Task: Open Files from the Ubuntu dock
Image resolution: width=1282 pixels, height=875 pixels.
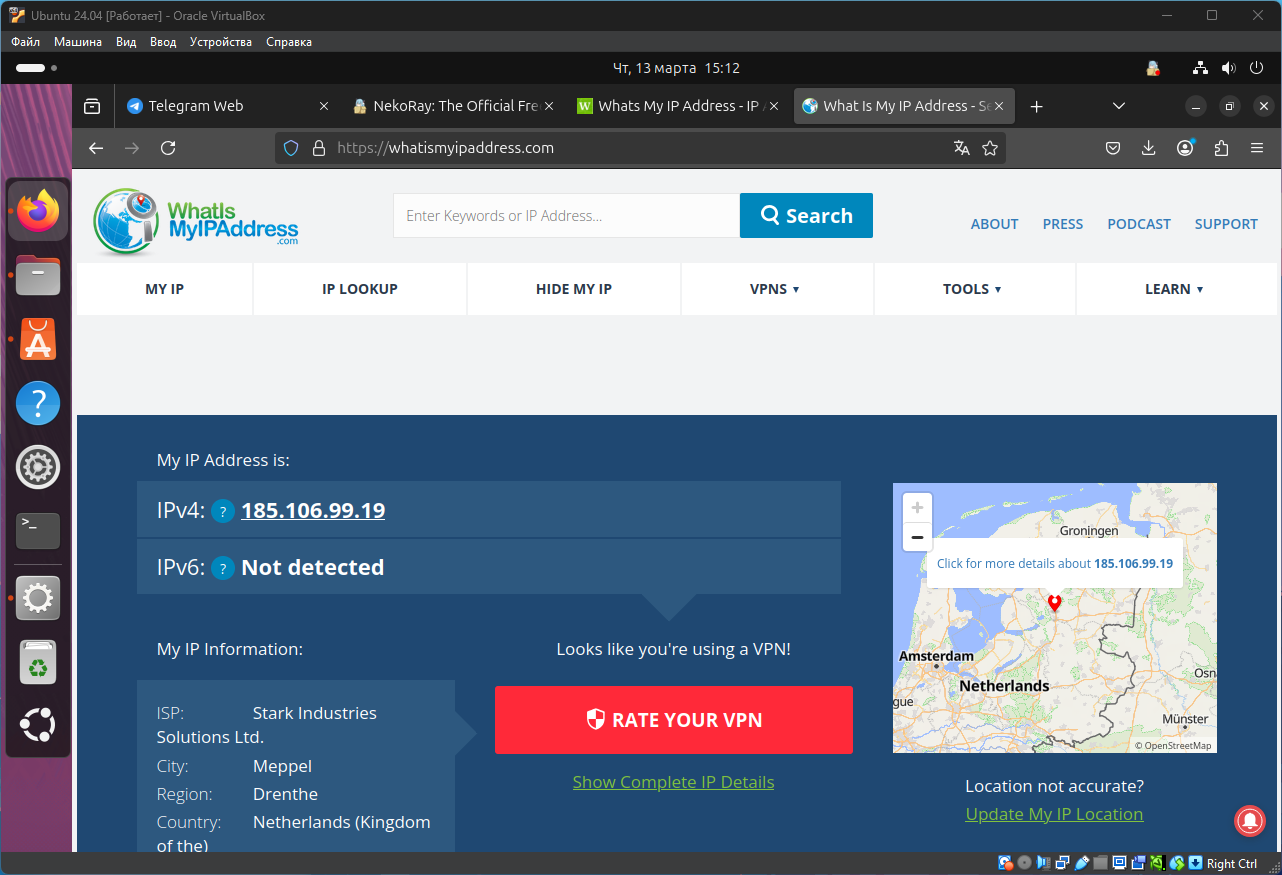Action: point(38,275)
